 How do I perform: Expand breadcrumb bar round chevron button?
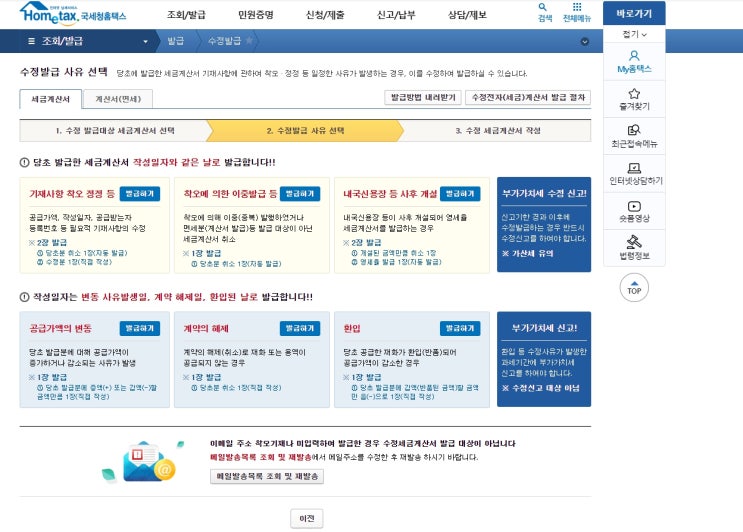(x=585, y=42)
